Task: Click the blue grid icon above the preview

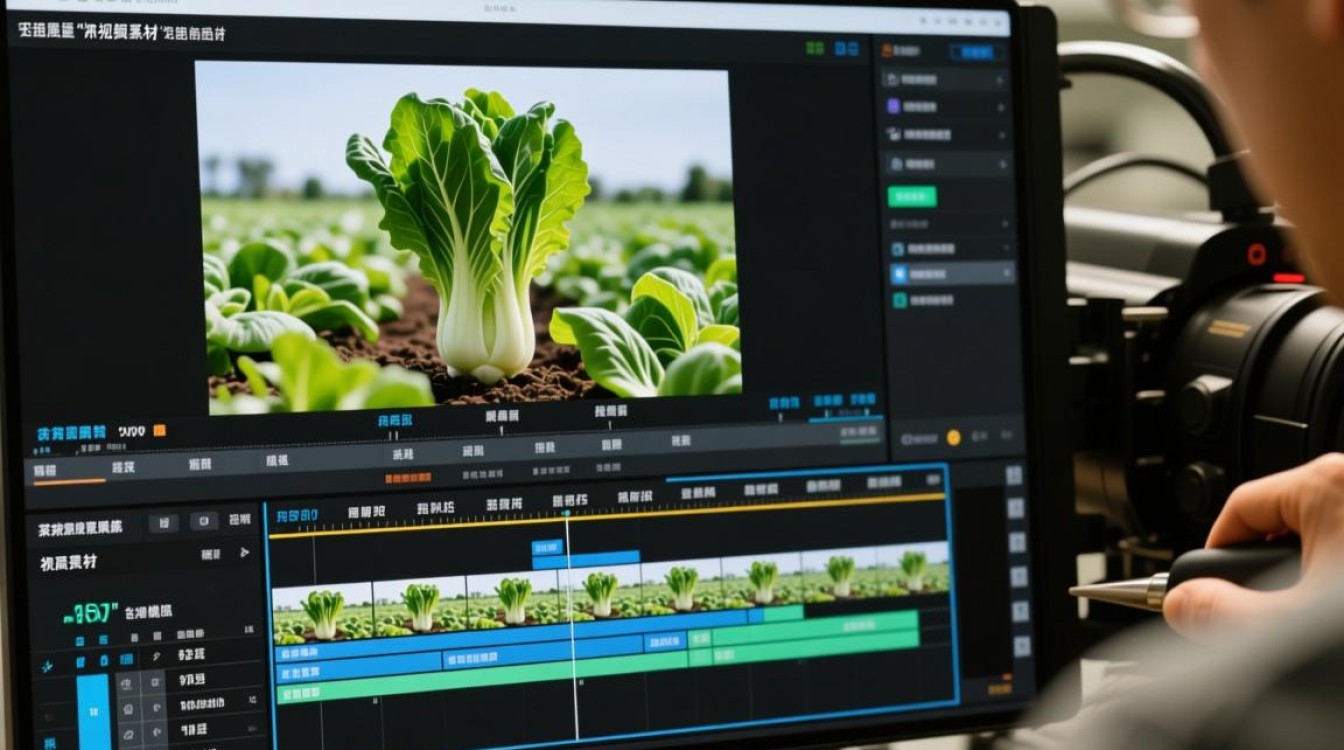Action: coord(847,48)
